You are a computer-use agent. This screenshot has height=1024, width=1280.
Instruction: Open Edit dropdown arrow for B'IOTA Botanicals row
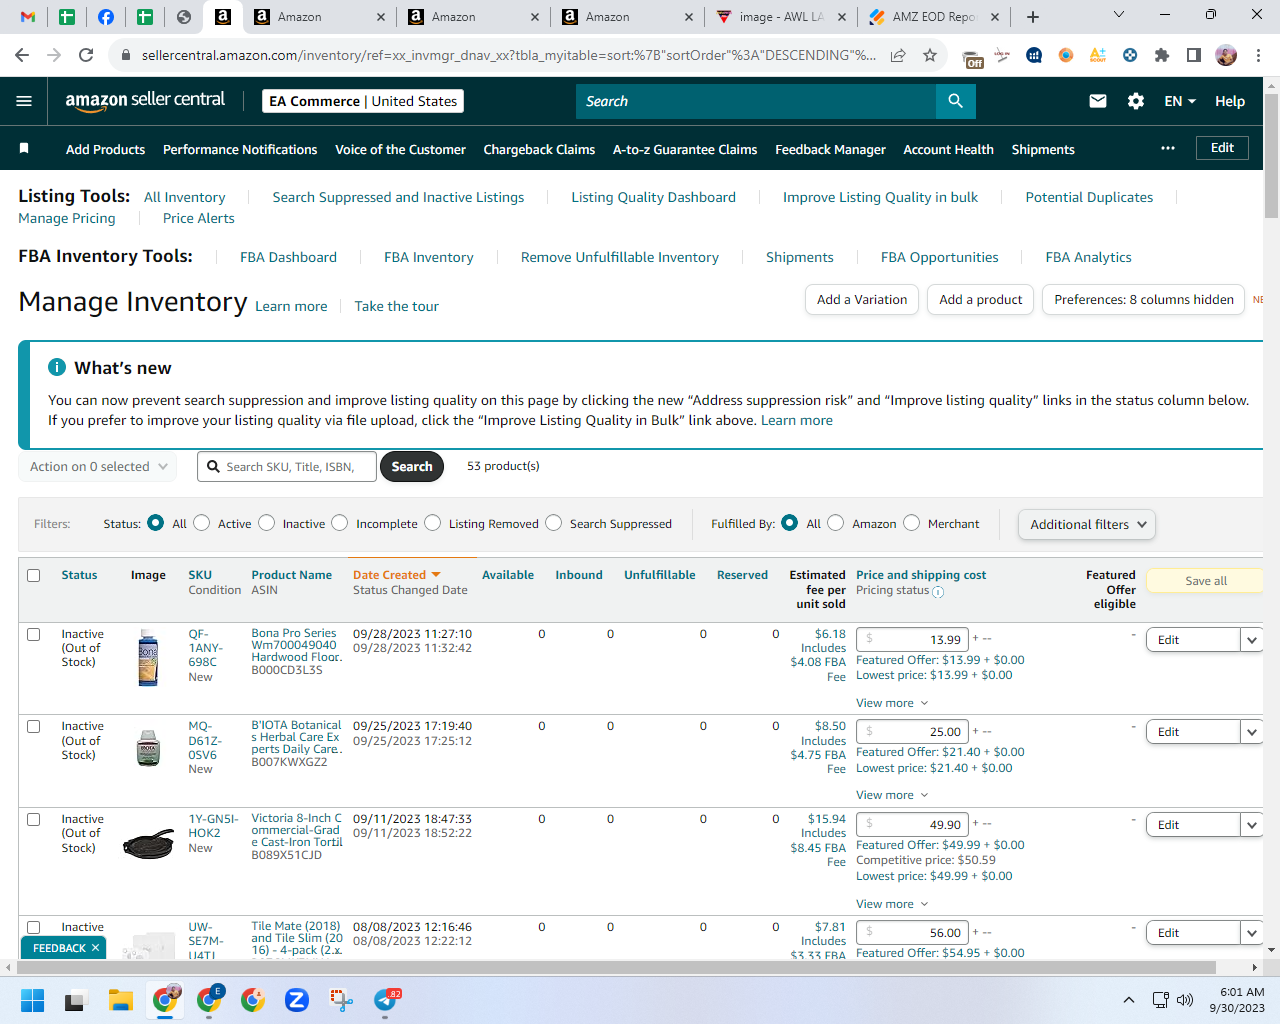point(1252,732)
